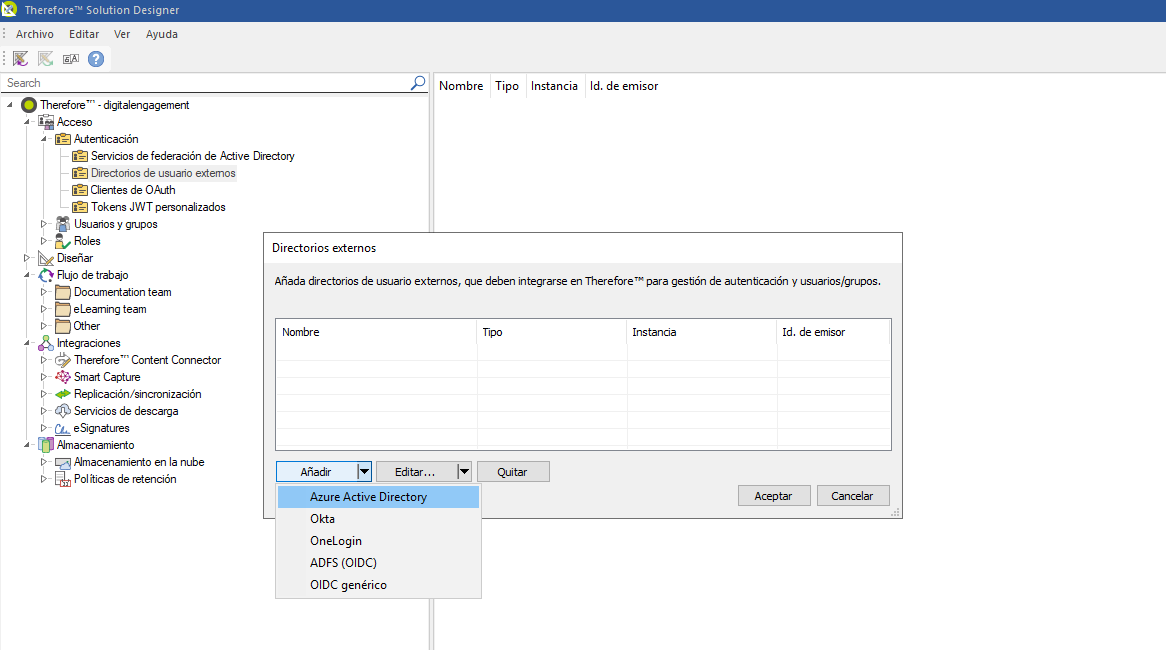Screen dimensions: 1166x650
Task: Click the Quitar button
Action: [x=513, y=472]
